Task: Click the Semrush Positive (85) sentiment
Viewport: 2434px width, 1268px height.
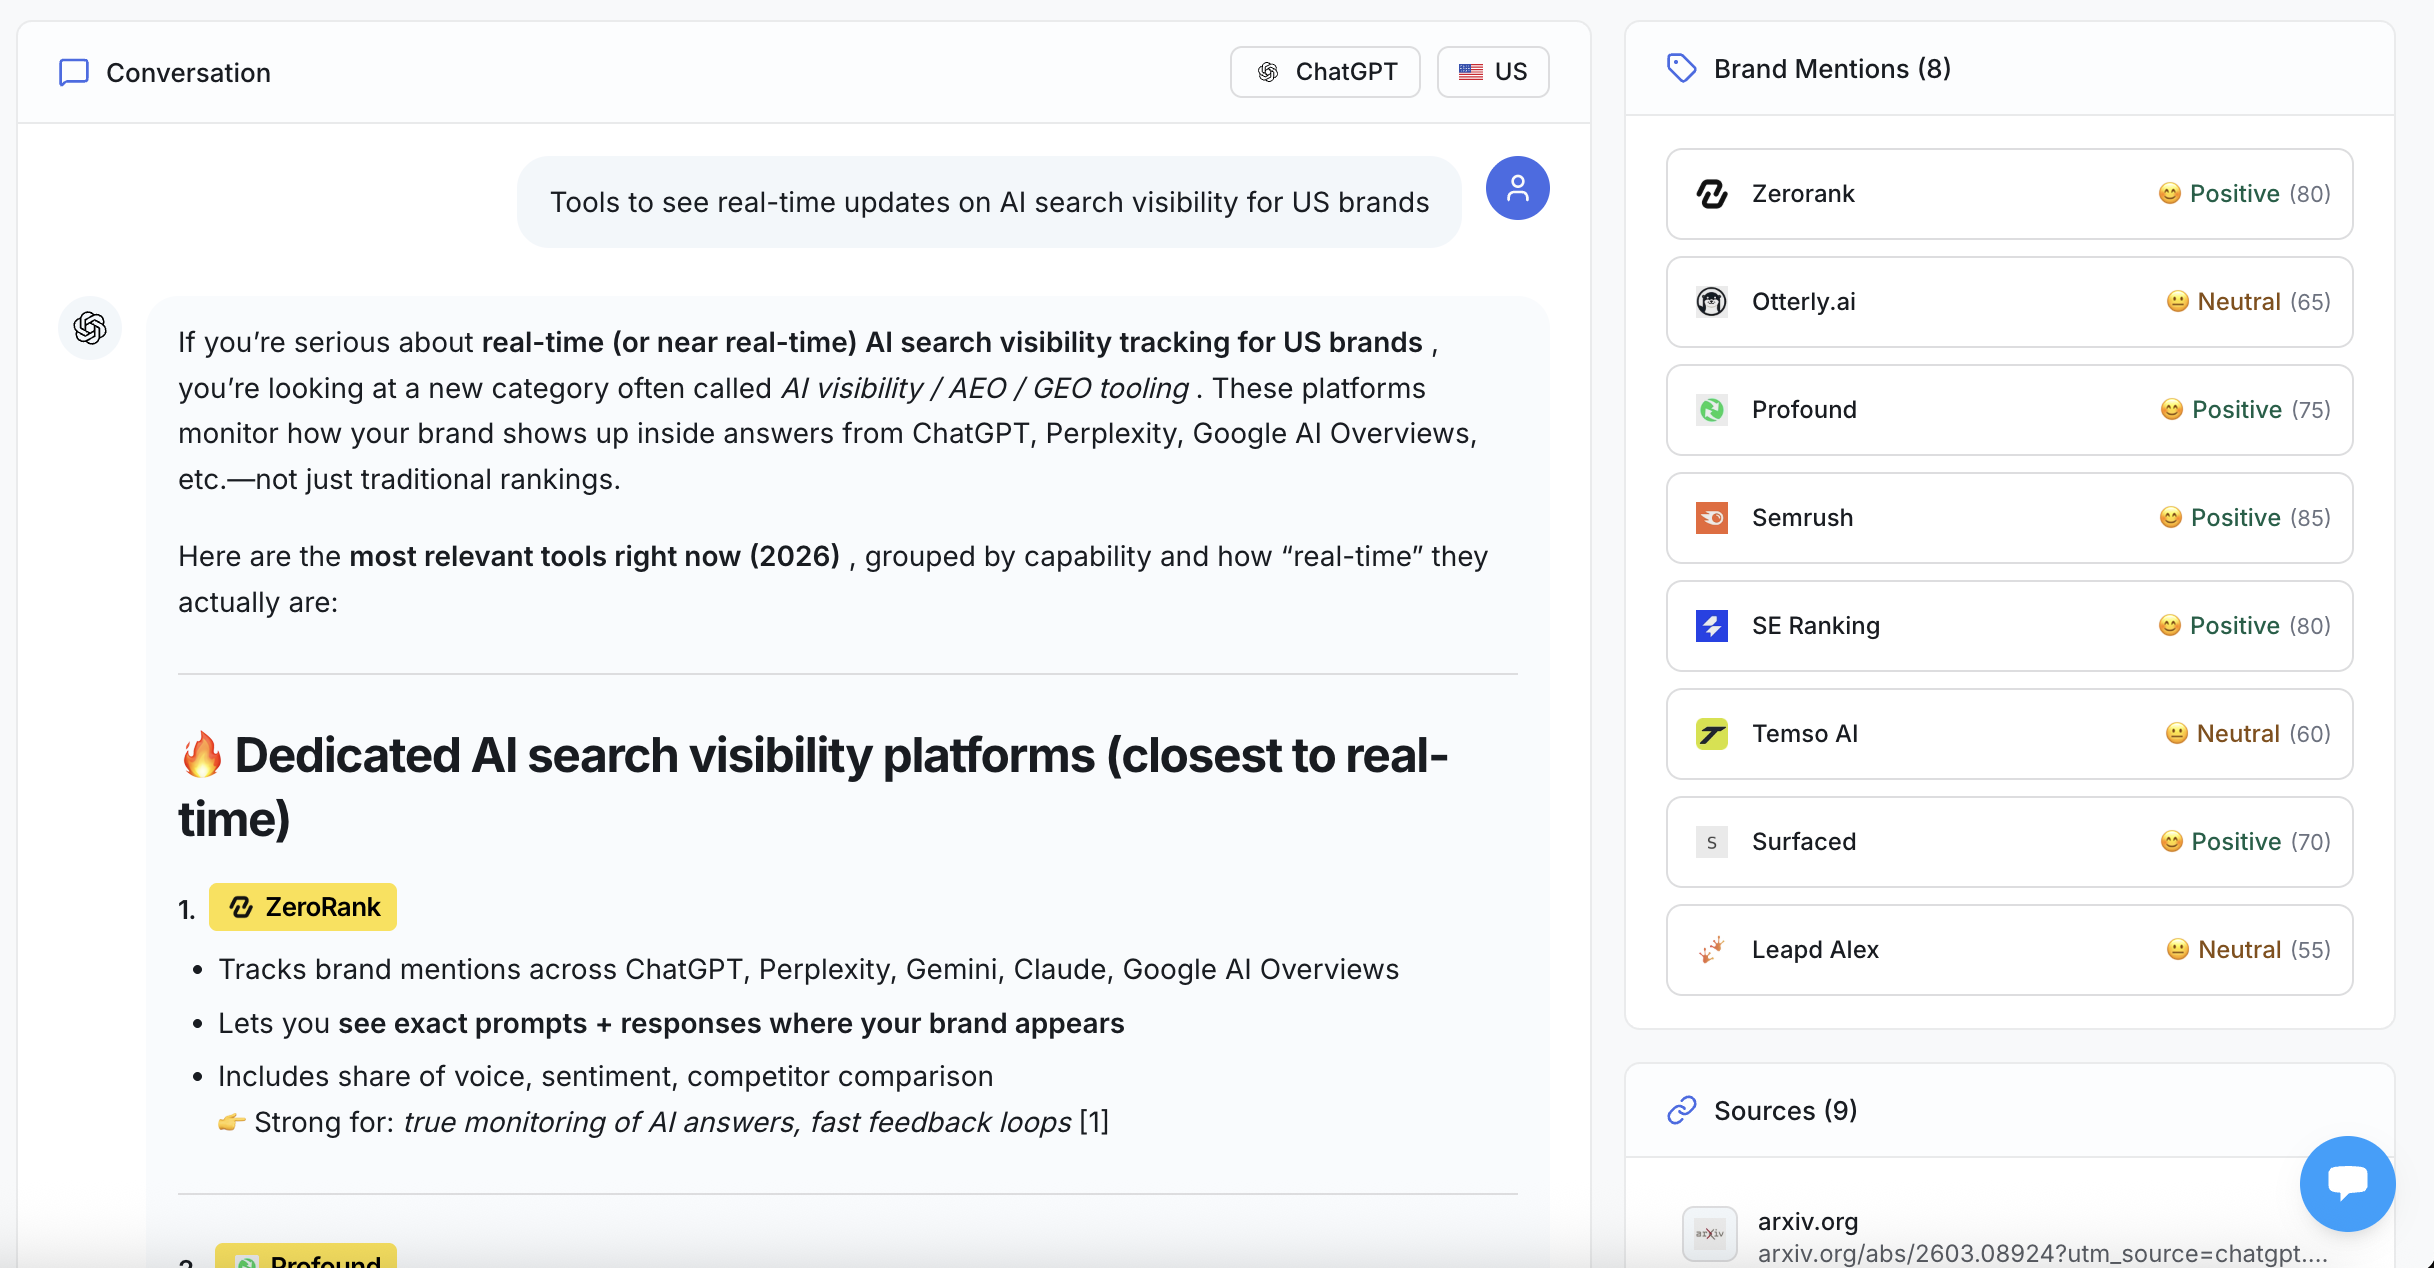Action: pos(2245,518)
